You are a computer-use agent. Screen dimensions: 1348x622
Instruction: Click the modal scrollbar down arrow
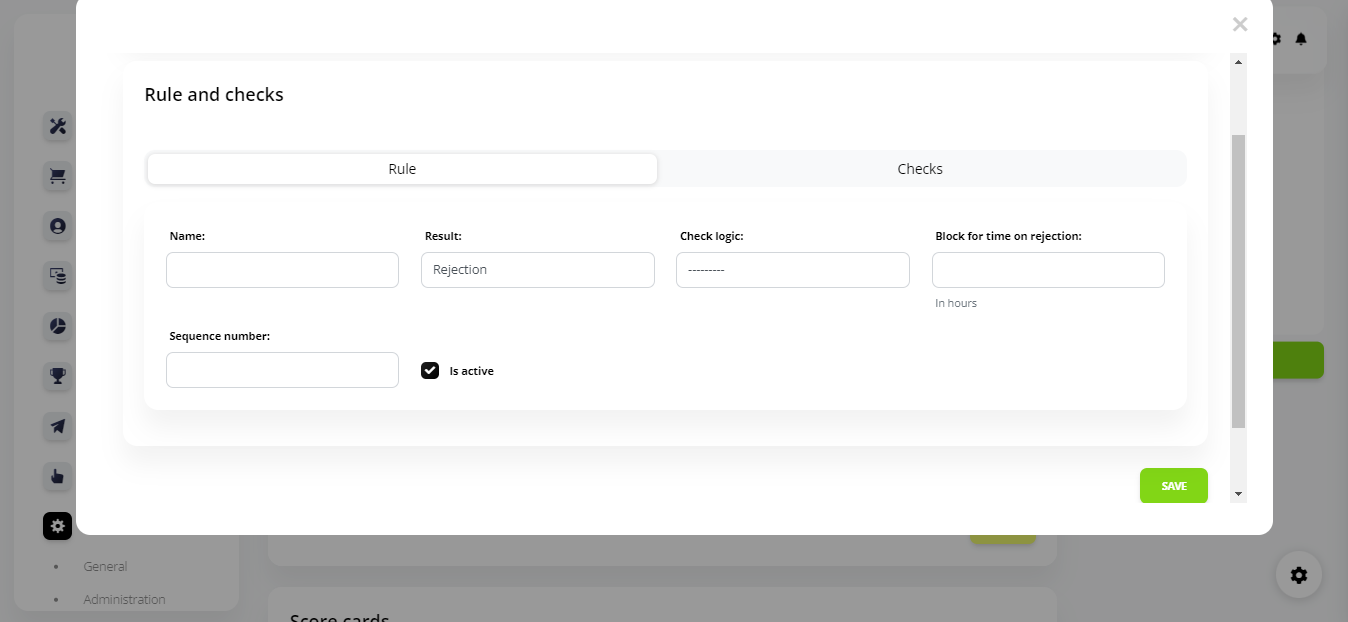click(x=1239, y=494)
